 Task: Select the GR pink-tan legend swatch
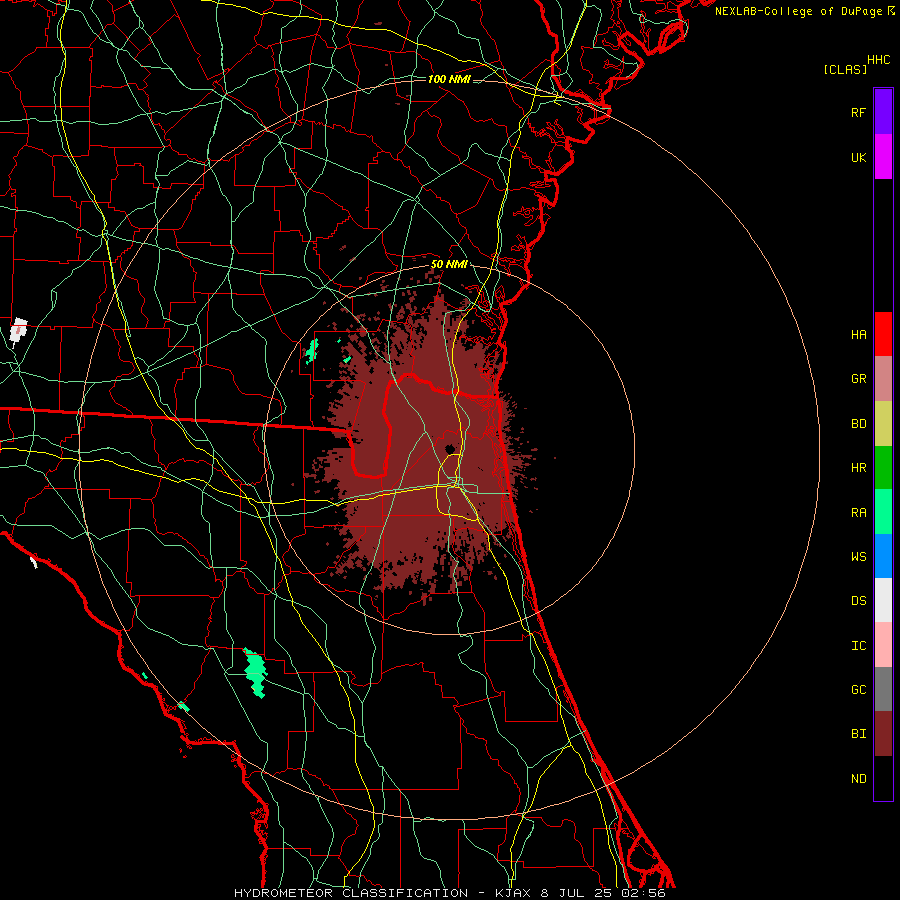(883, 379)
